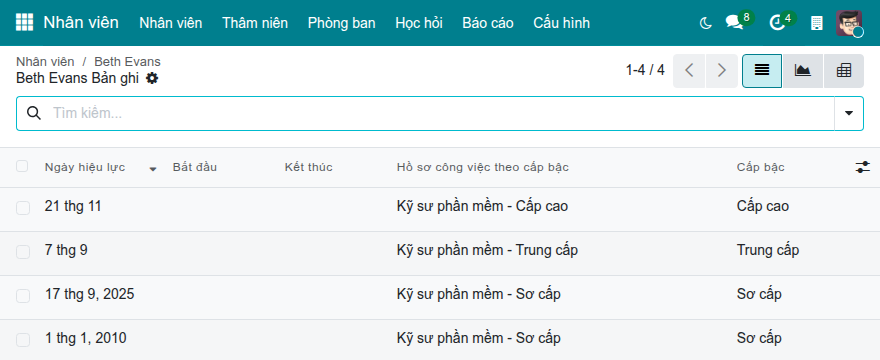The image size is (880, 360).
Task: Open the Nhân viên menu item
Action: [x=171, y=23]
